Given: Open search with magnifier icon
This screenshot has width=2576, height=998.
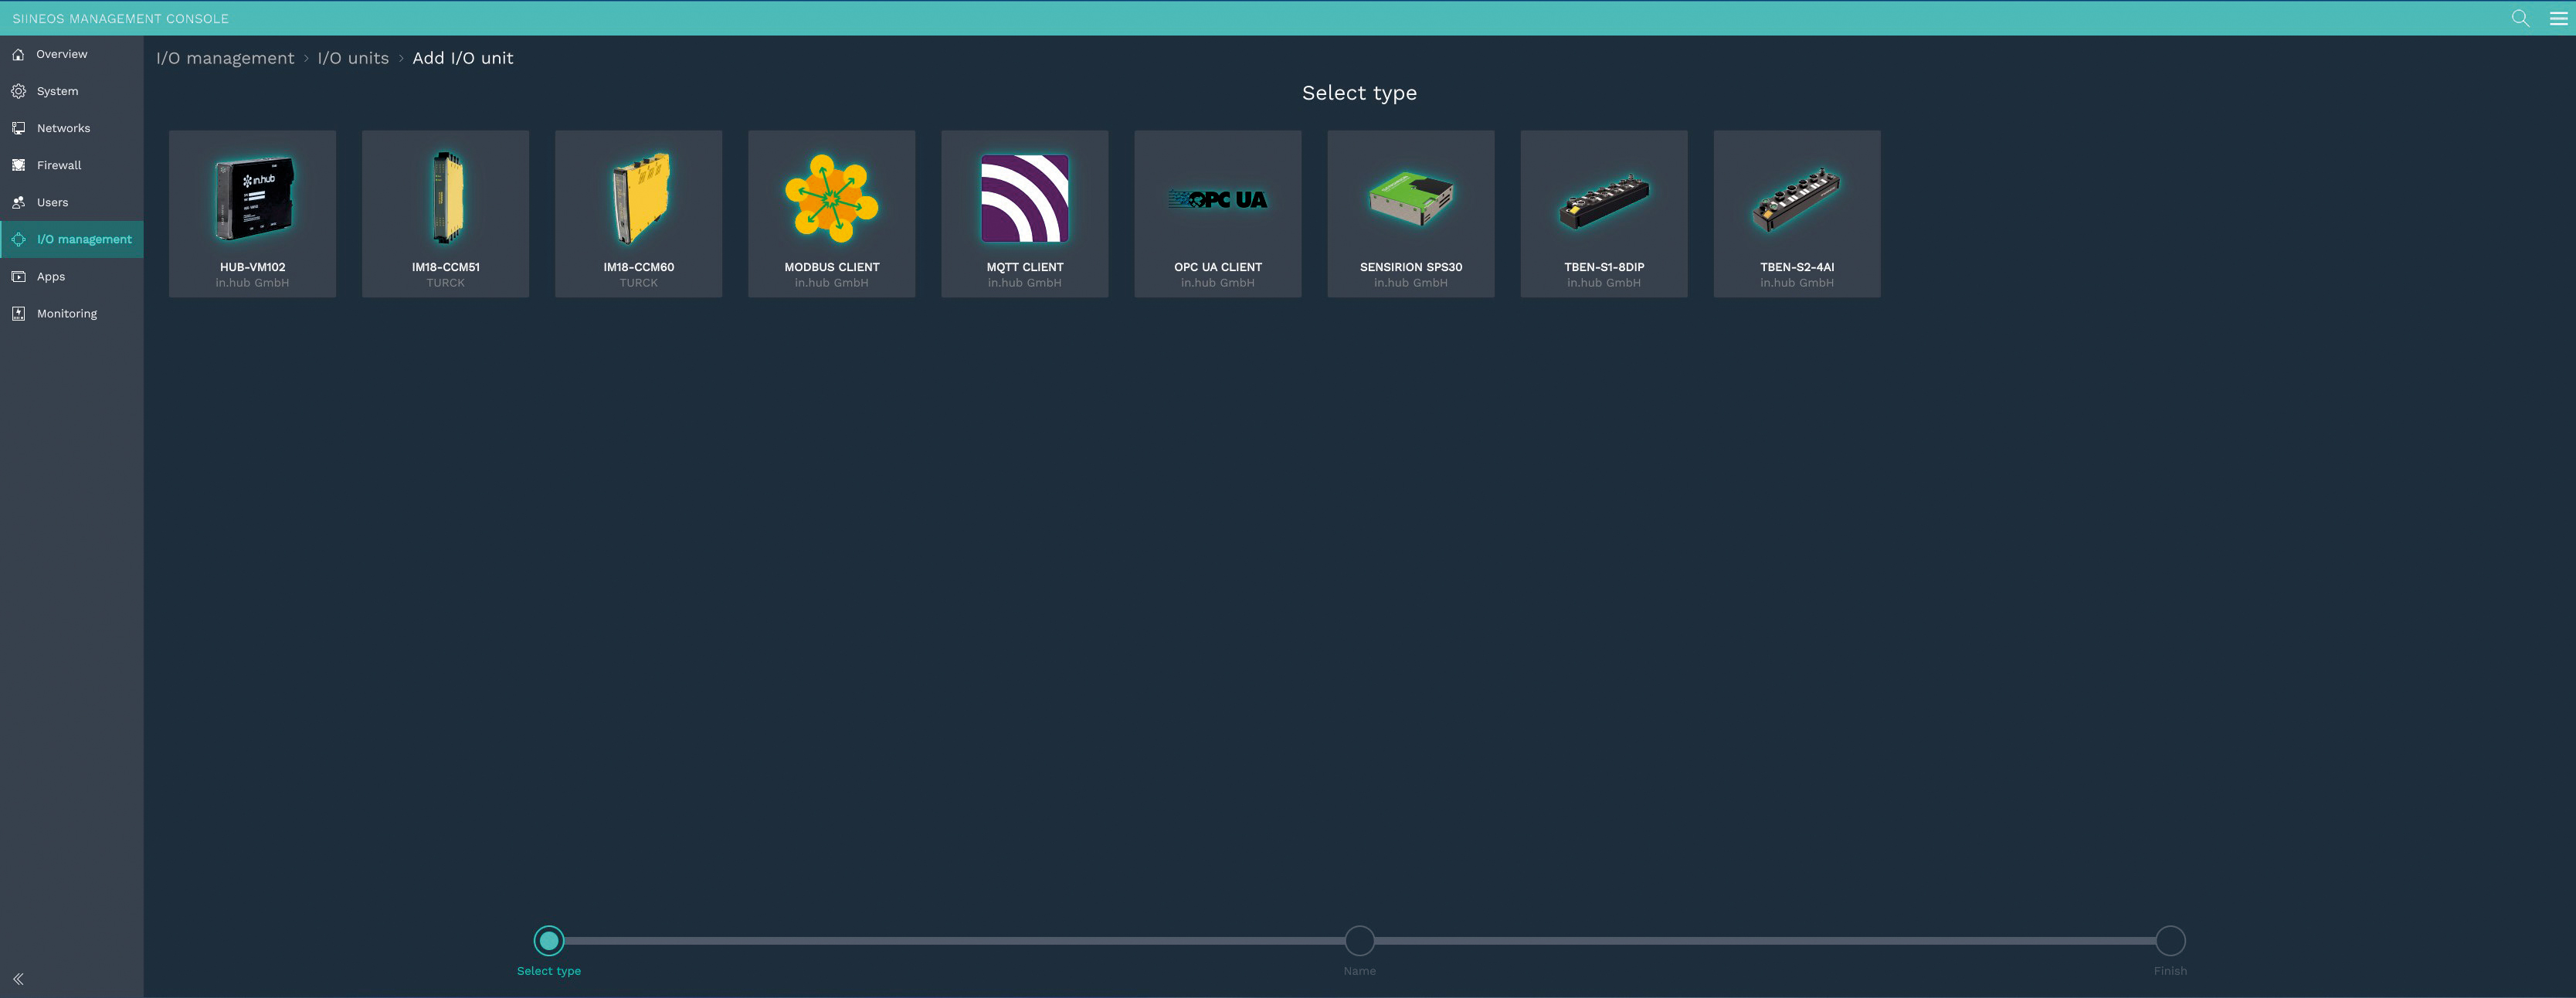Looking at the screenshot, I should [x=2520, y=18].
